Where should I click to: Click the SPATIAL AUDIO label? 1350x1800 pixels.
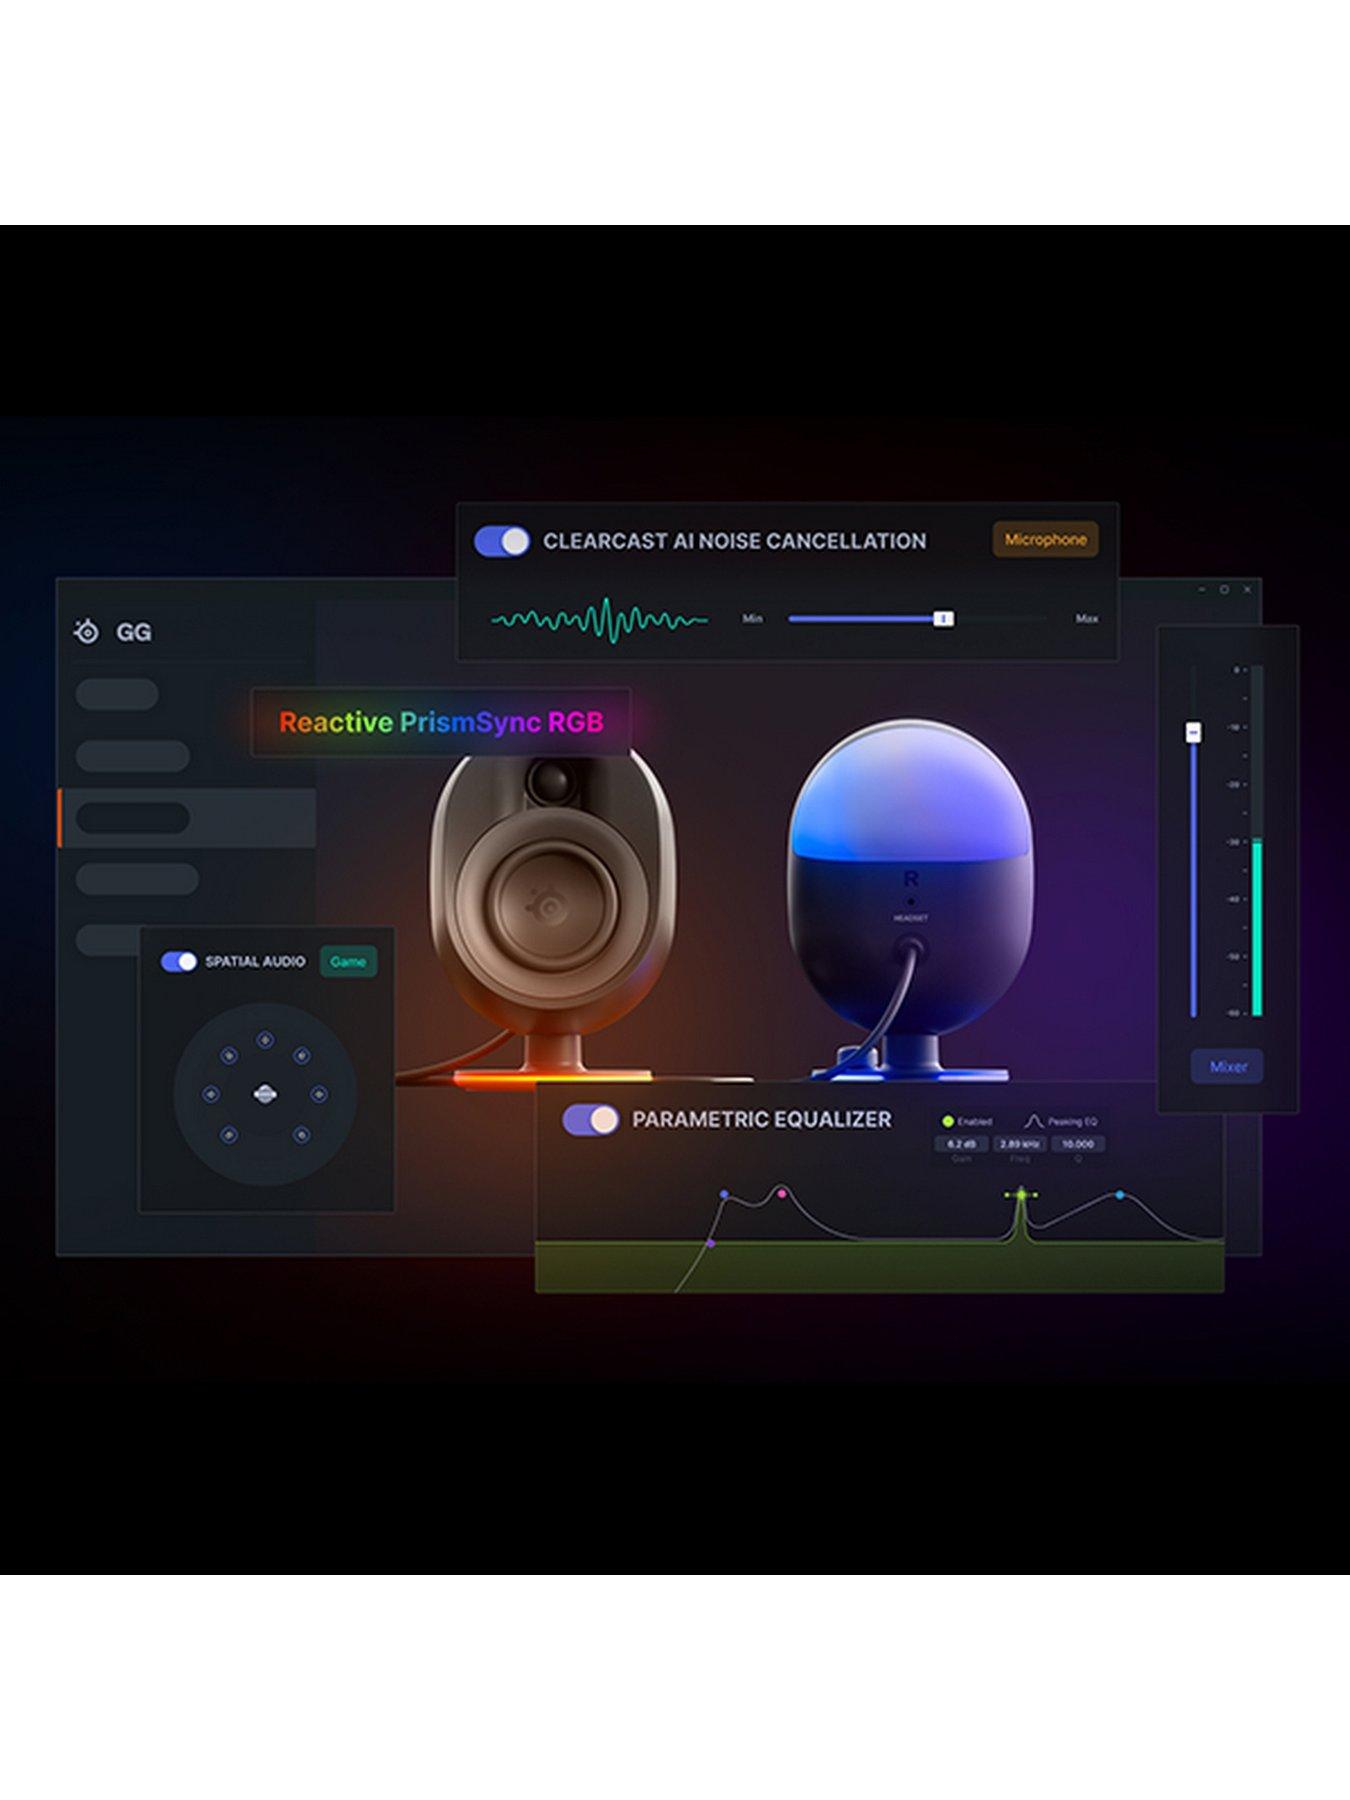click(x=255, y=961)
